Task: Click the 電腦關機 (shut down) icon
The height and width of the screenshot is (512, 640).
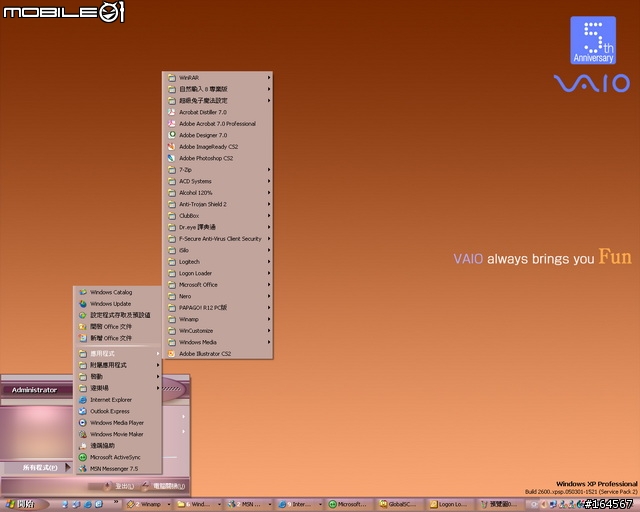Action: [x=145, y=486]
